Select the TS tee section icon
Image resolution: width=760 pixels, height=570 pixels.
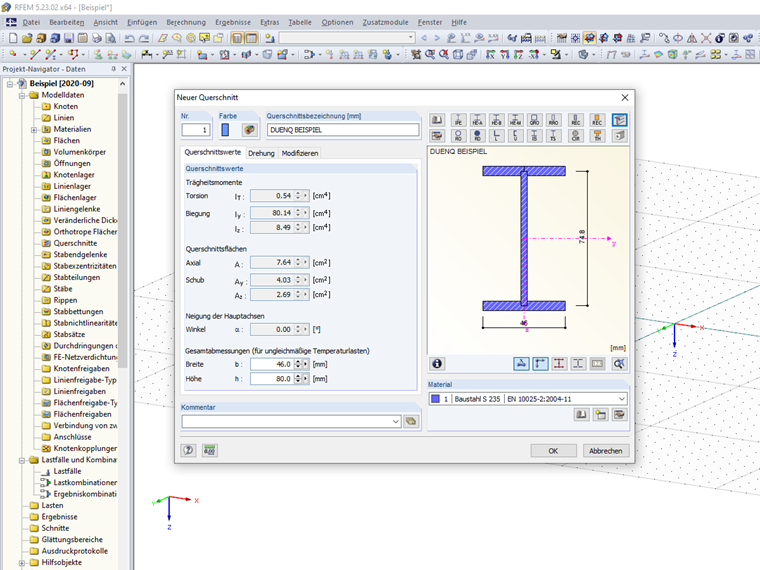[x=554, y=136]
